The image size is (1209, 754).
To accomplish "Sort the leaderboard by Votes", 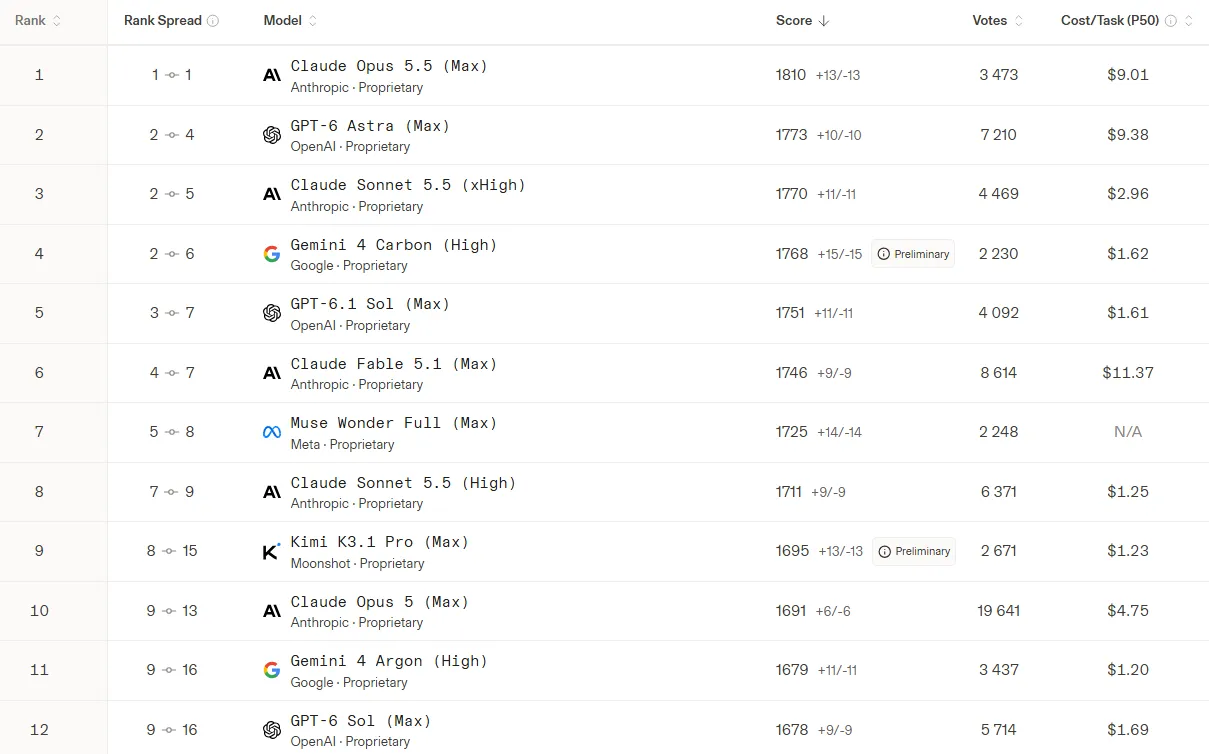I will 998,21.
